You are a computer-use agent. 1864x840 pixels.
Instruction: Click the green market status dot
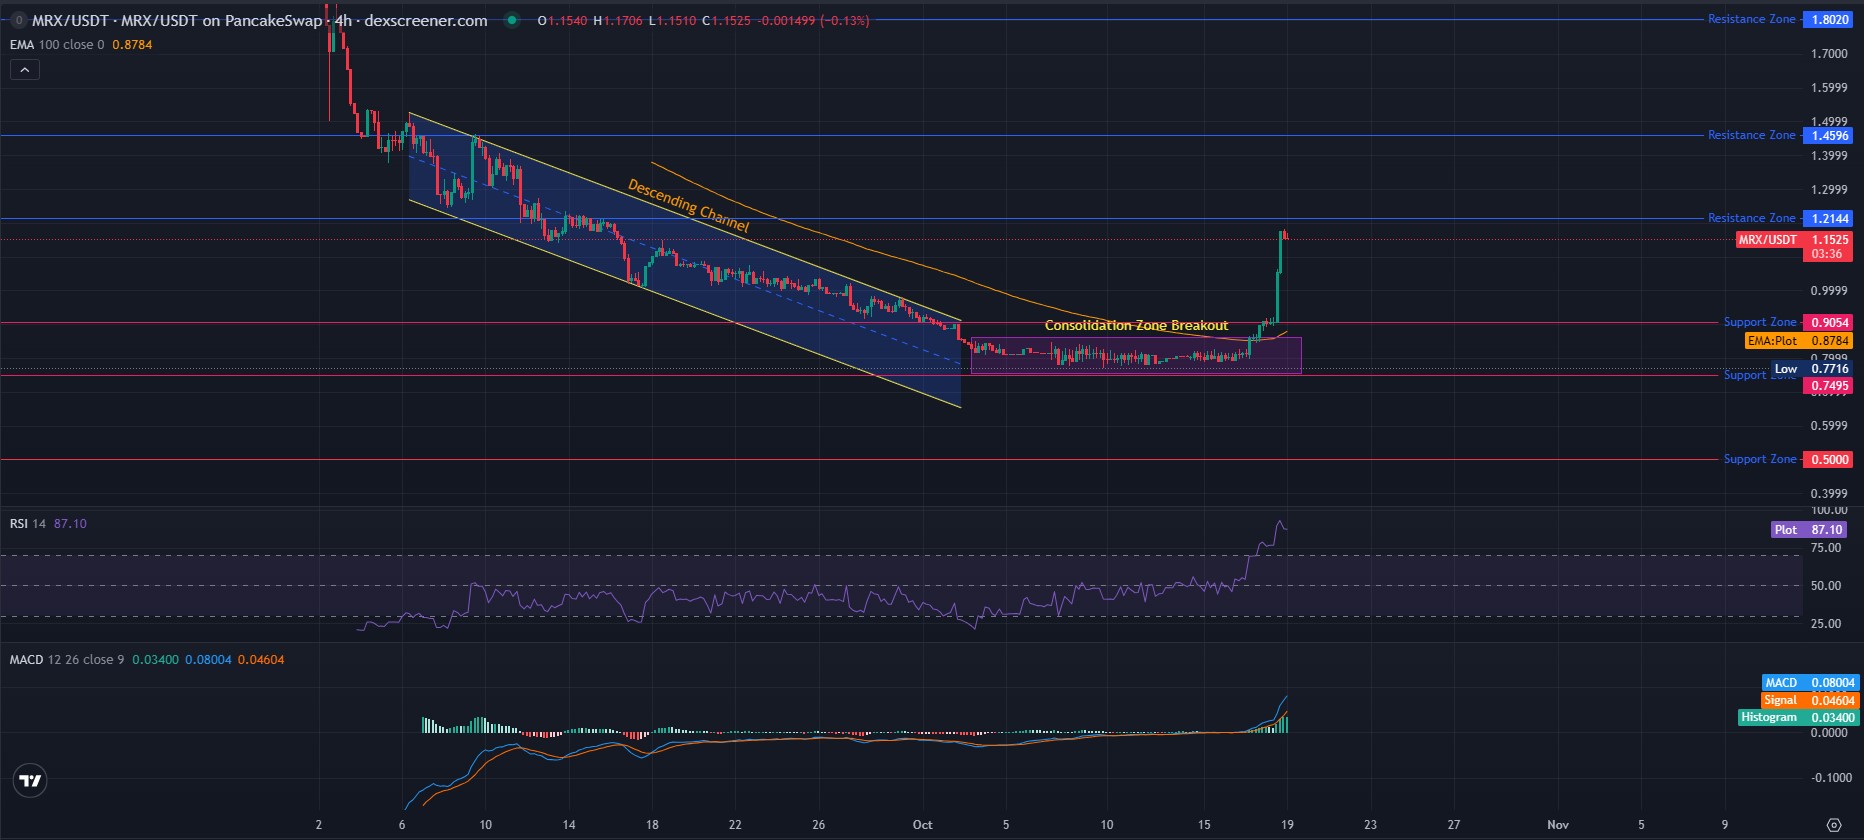512,20
